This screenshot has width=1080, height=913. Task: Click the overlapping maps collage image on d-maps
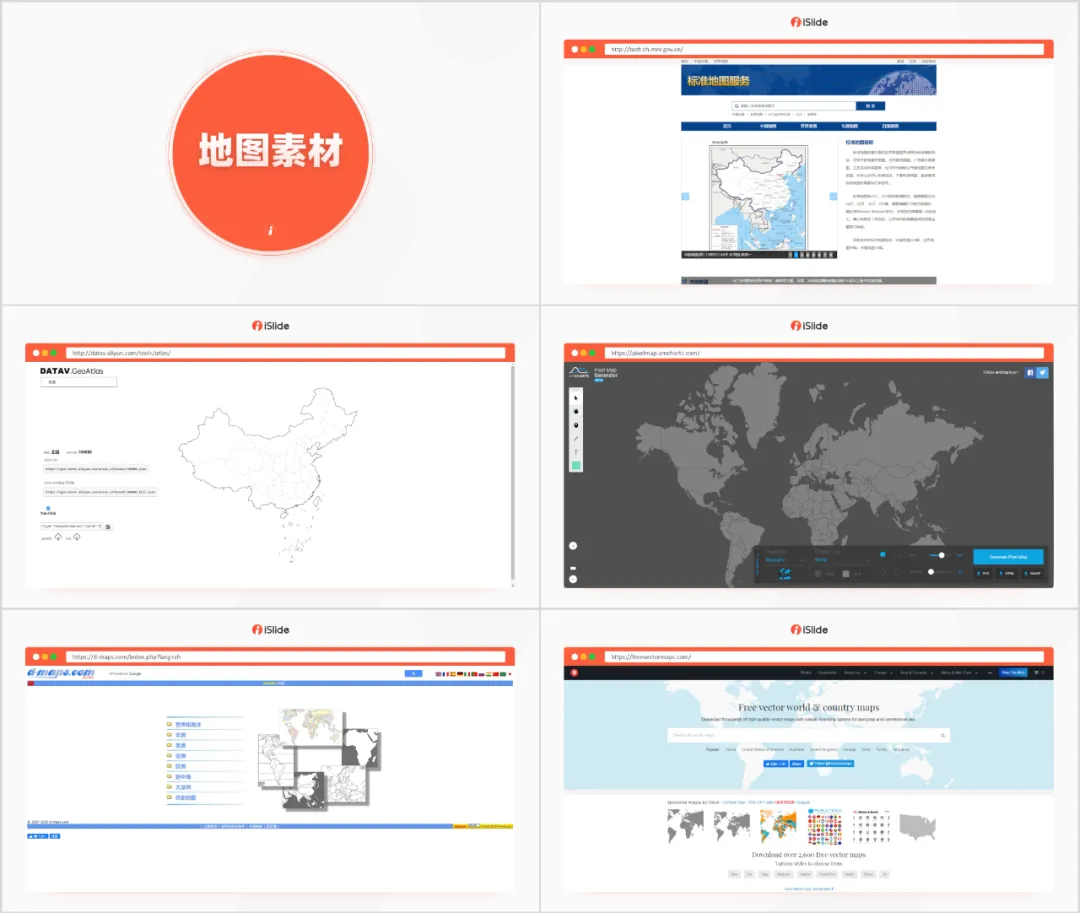(x=319, y=759)
